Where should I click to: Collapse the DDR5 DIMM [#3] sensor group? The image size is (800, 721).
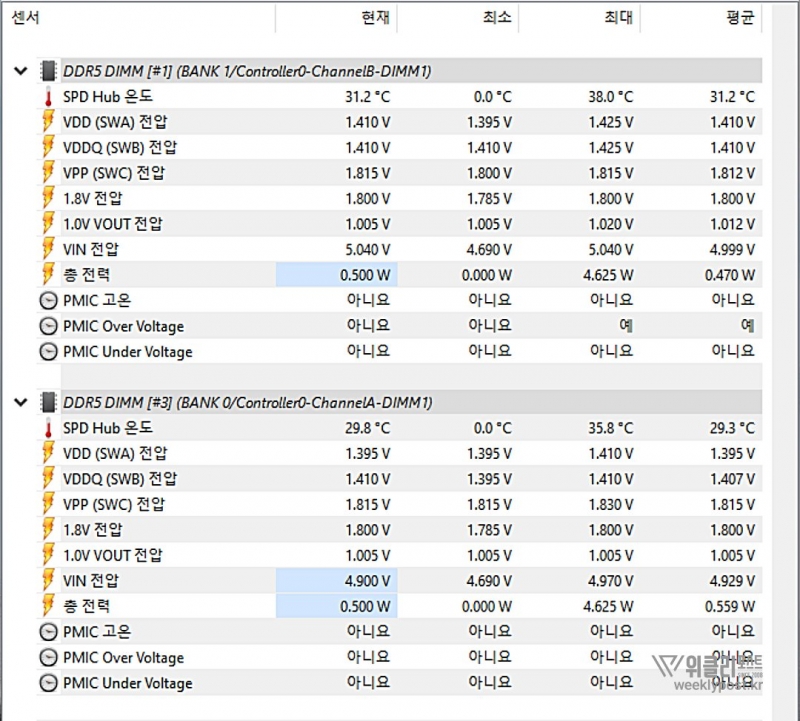click(20, 402)
